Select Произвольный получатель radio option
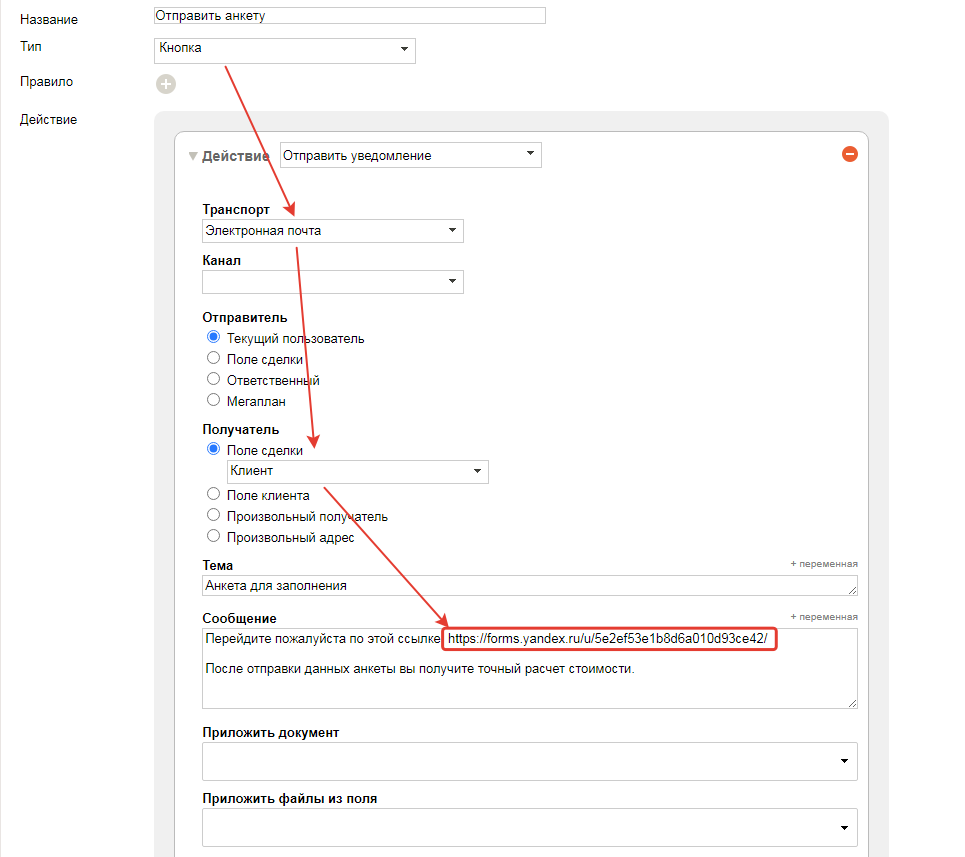This screenshot has height=857, width=965. (x=213, y=516)
